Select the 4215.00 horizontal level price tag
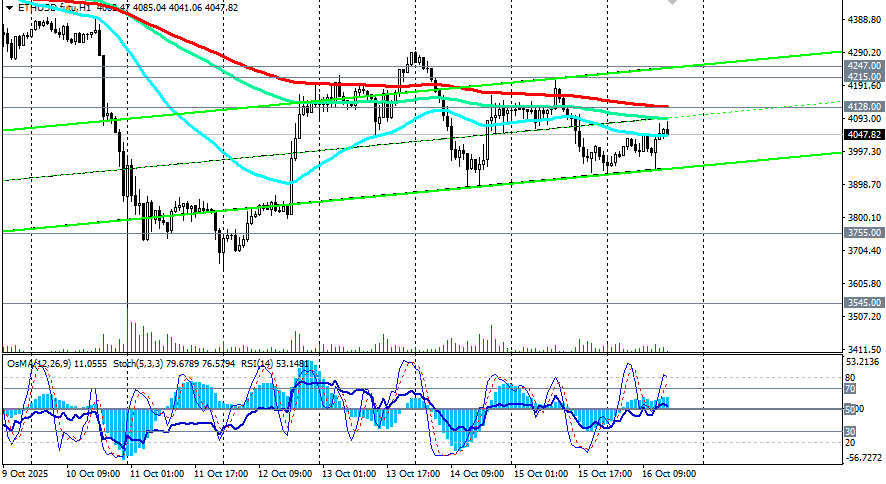 [x=864, y=77]
